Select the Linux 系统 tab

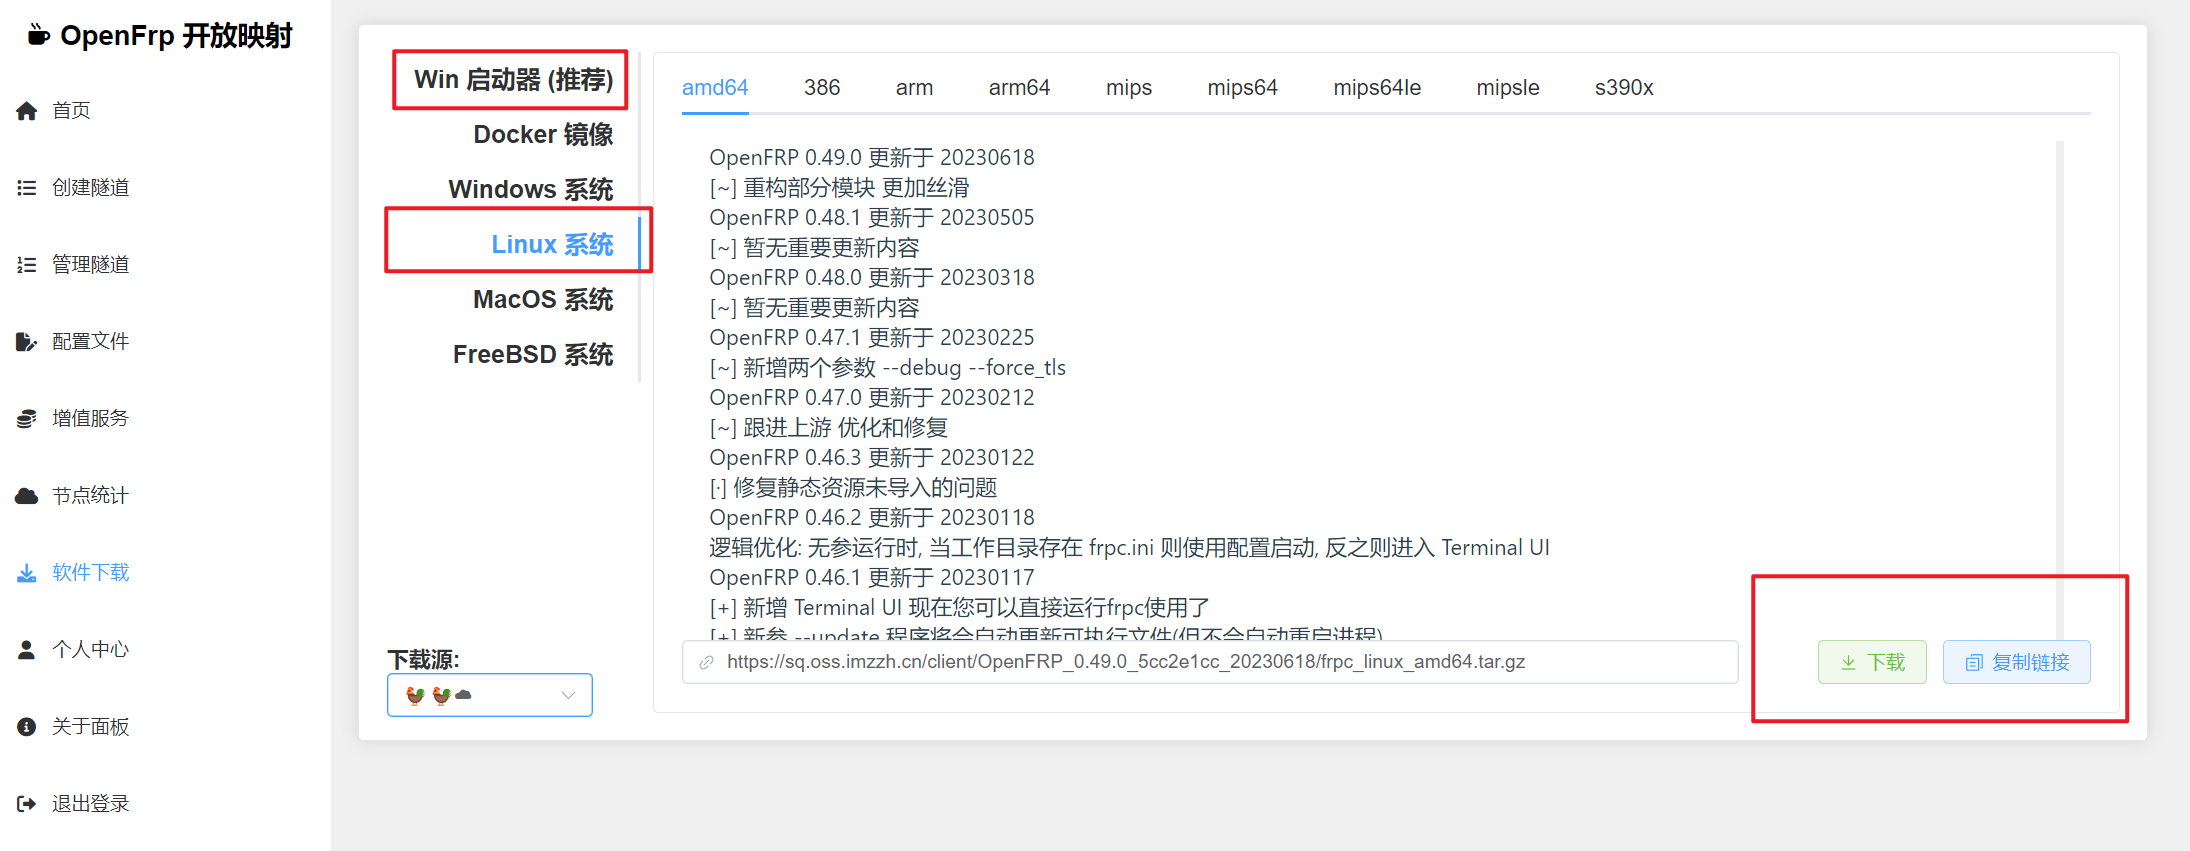click(x=552, y=245)
